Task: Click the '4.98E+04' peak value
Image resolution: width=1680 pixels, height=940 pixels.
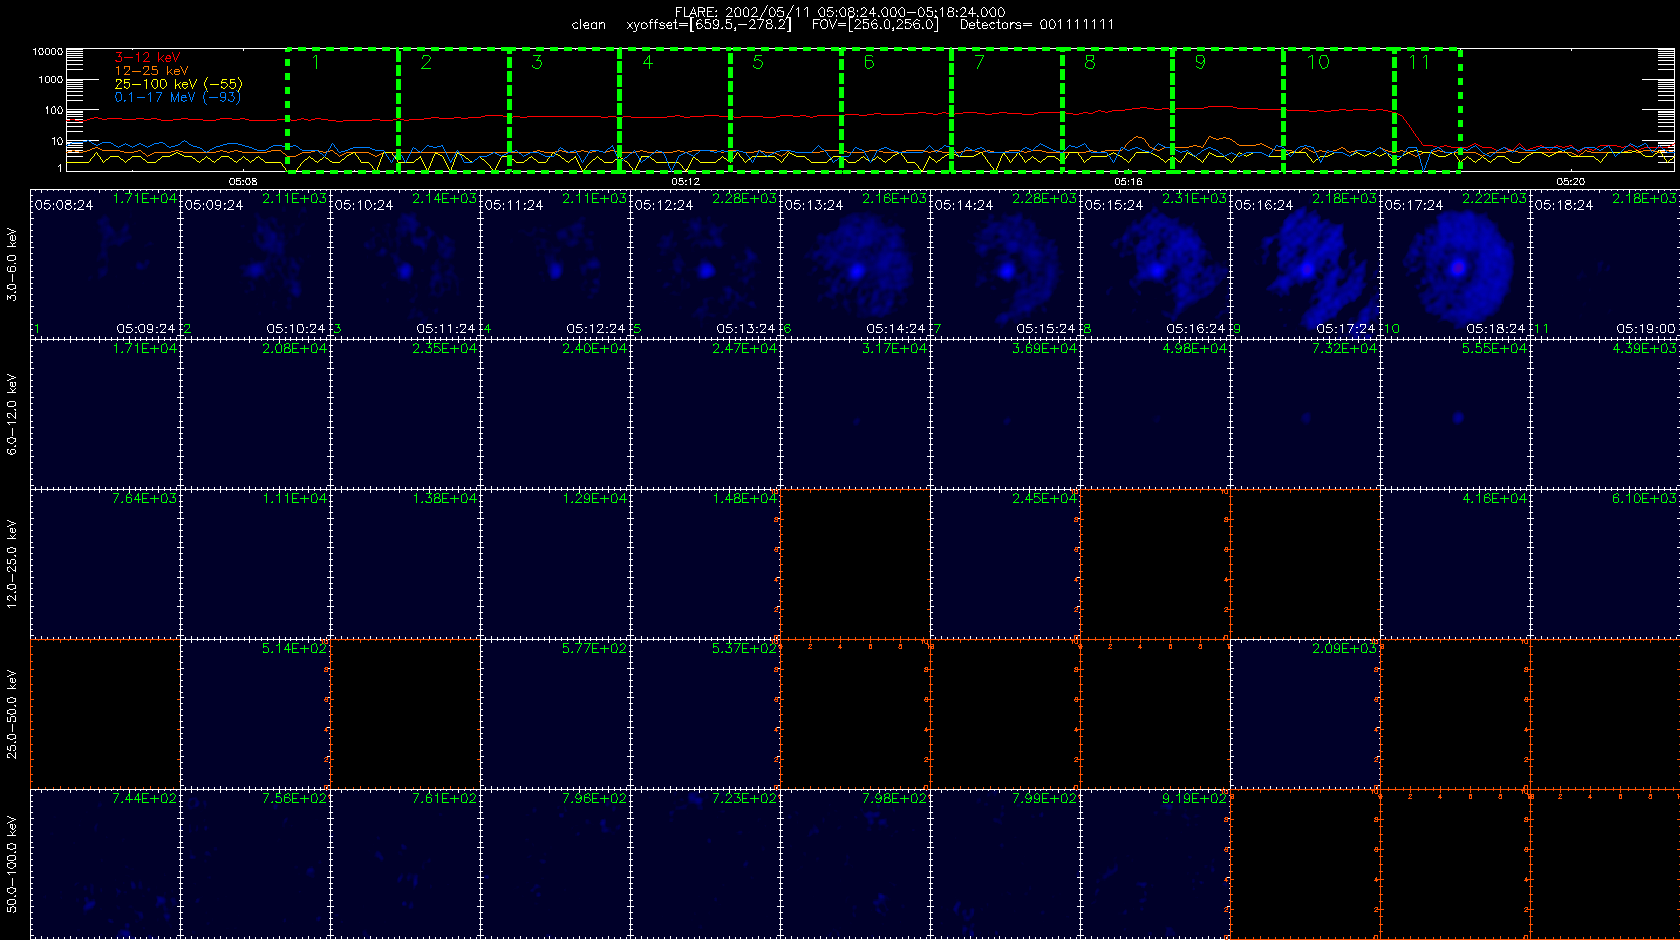Action: point(1194,349)
